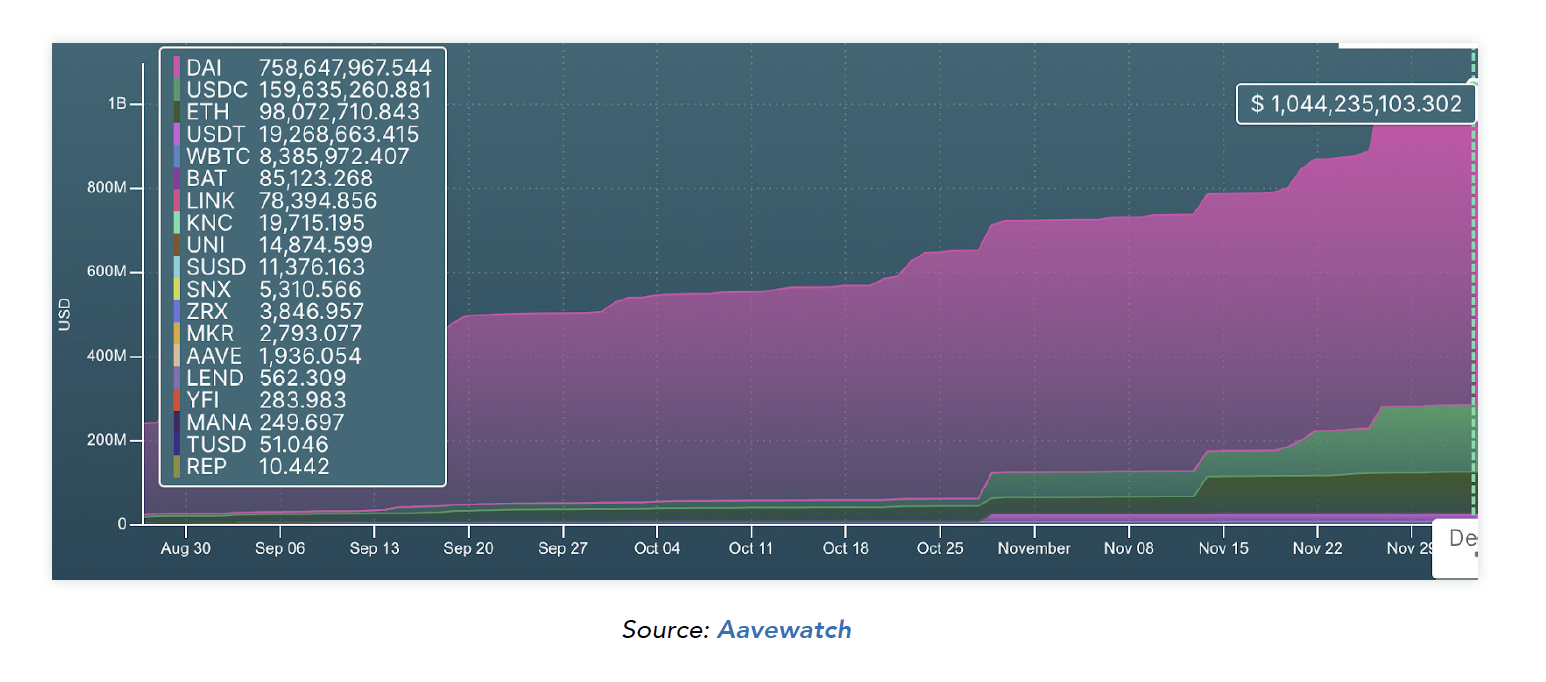Screen dimensions: 1546x682
Task: Click the Nov 15 x-axis tick label
Action: tap(1224, 548)
